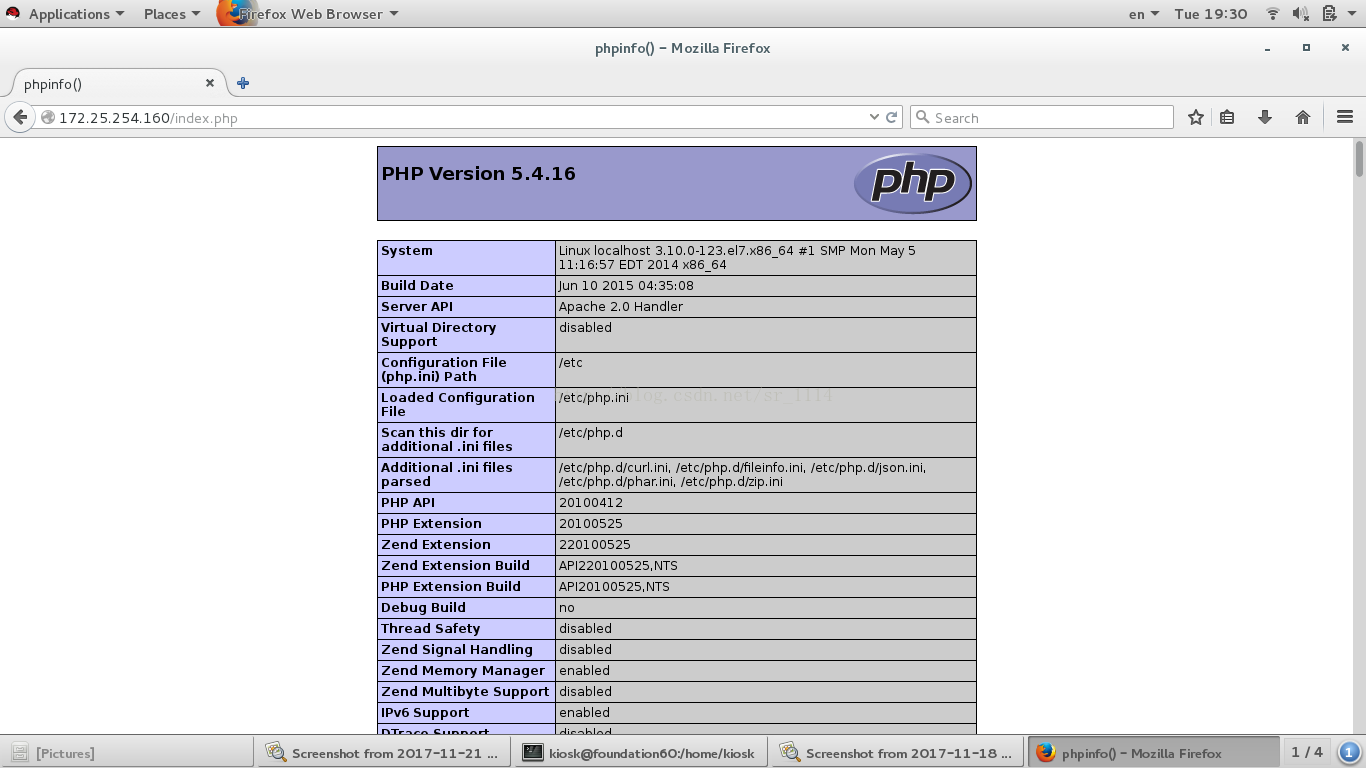Select 'Jun 10 2015 04:35:08' value
The height and width of the screenshot is (768, 1366).
[x=626, y=285]
